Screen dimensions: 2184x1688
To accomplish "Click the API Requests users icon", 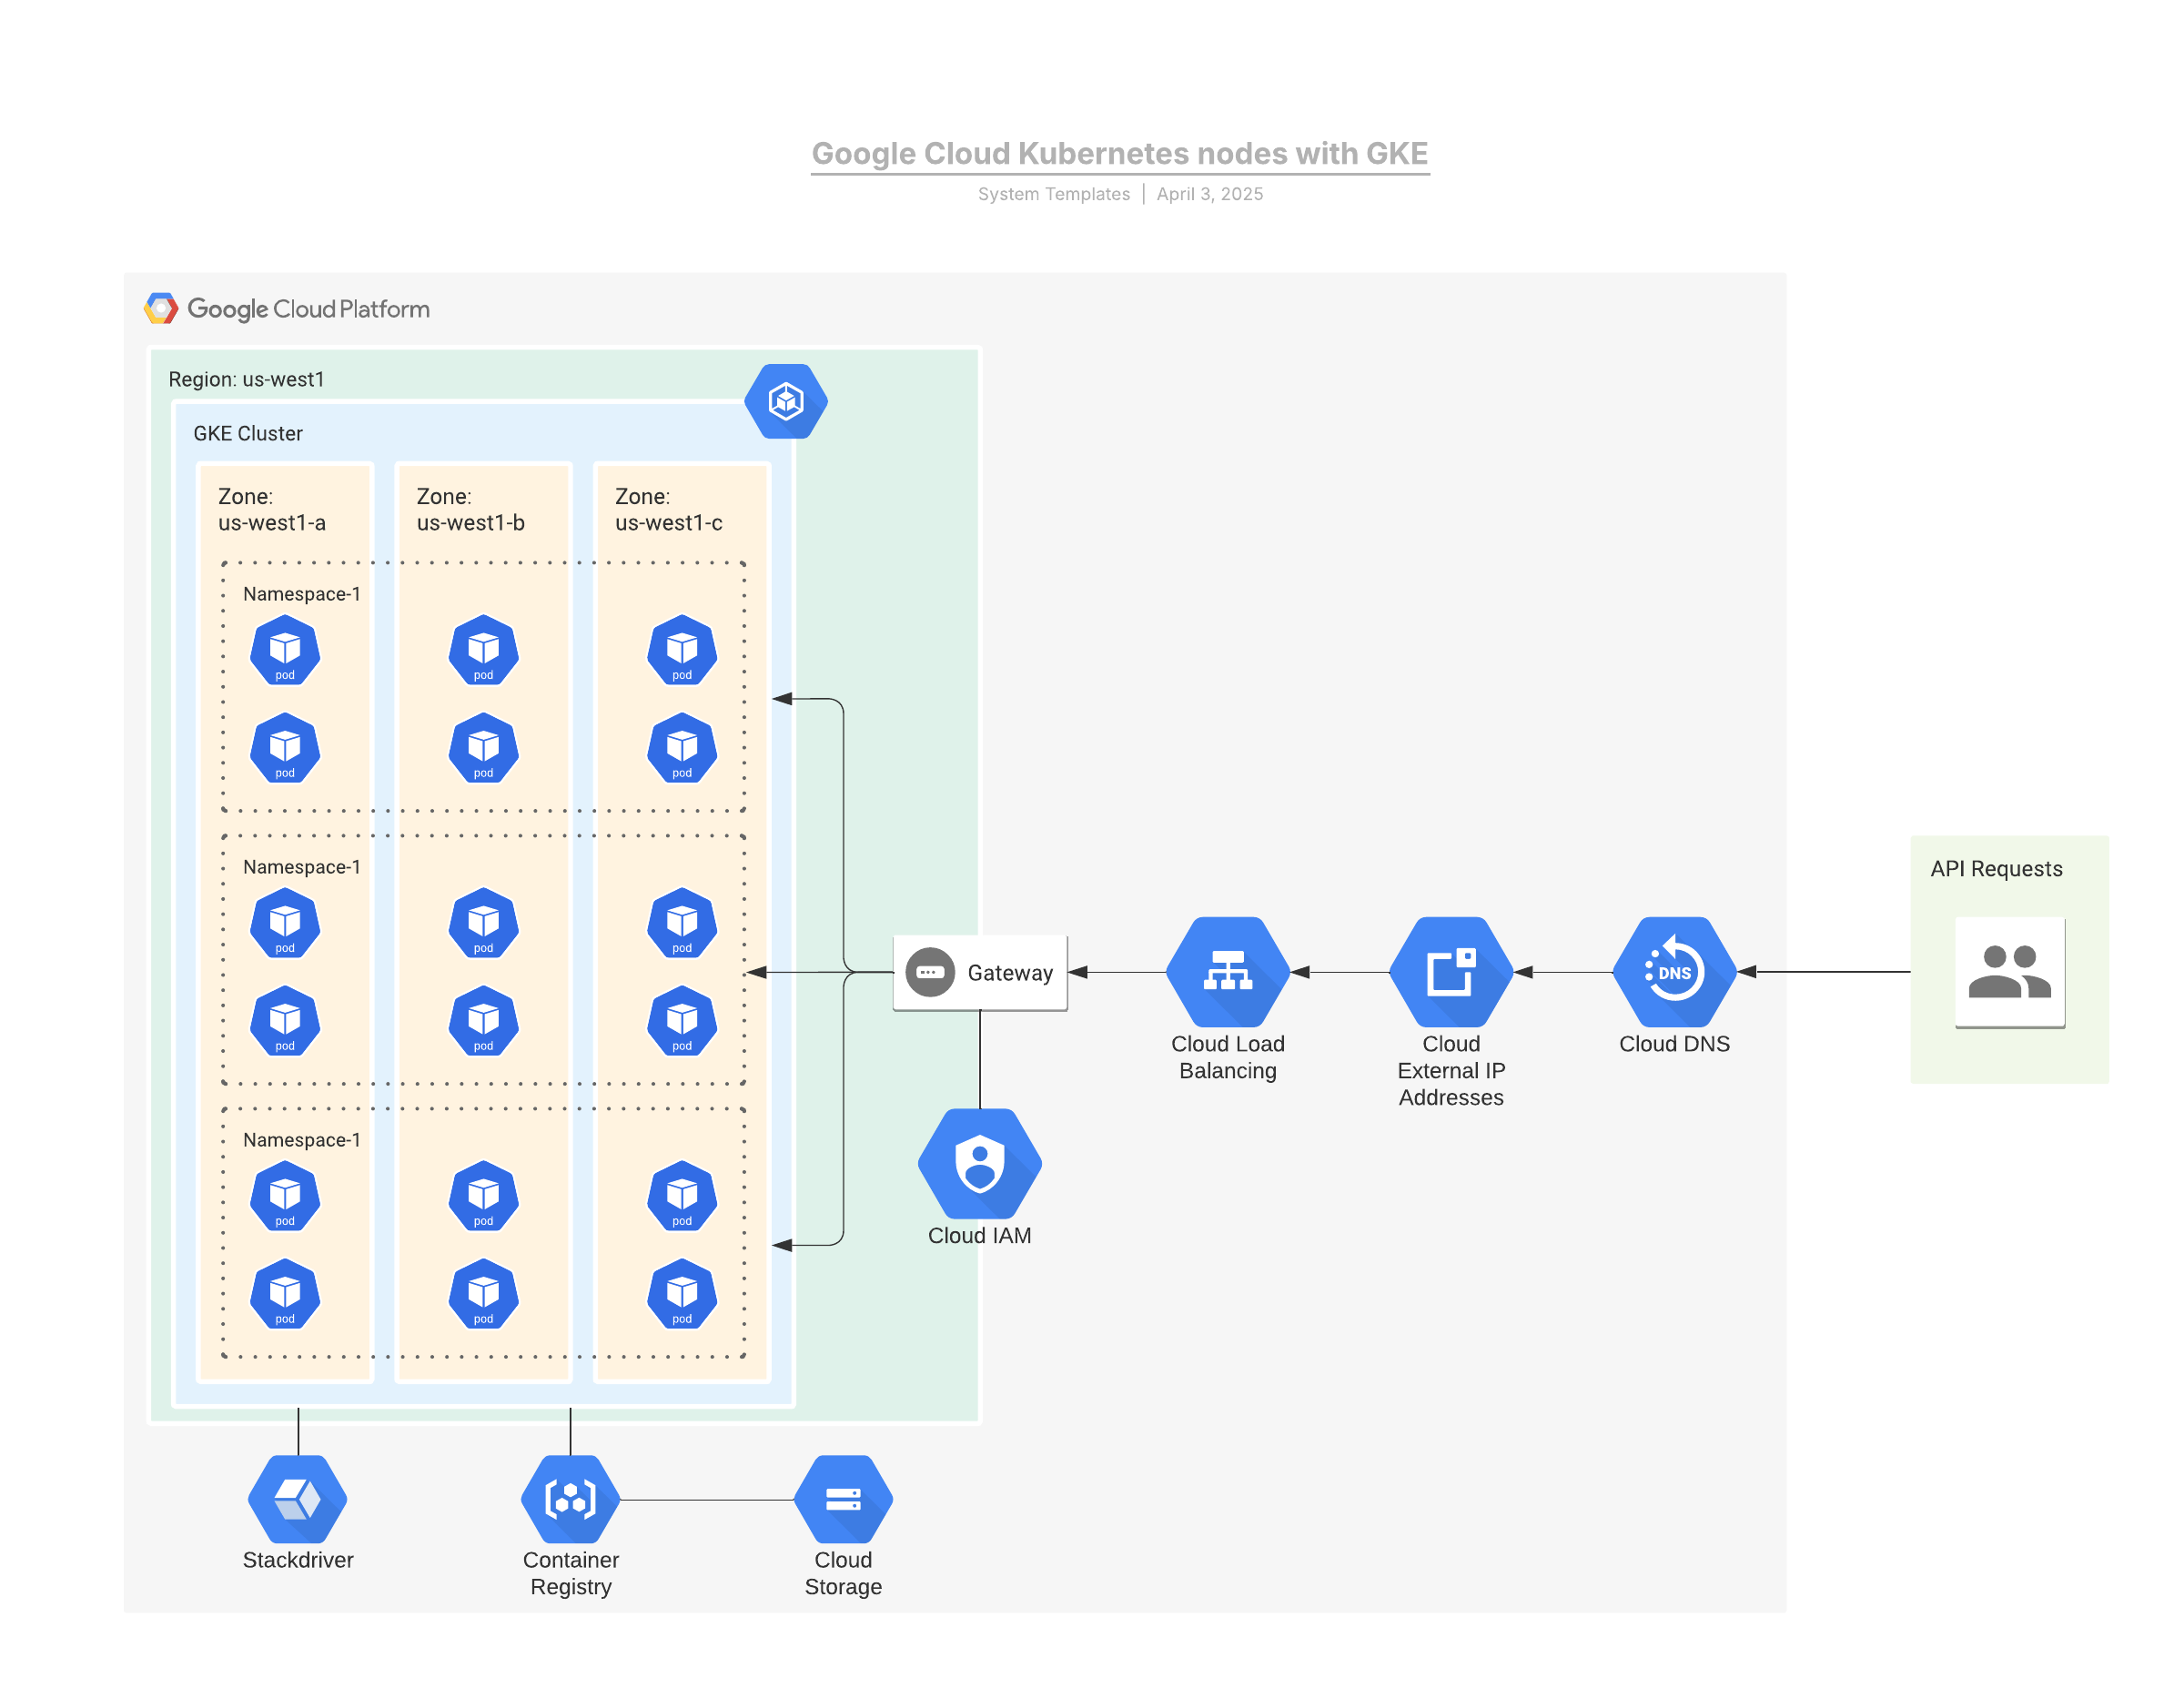I will (2008, 971).
